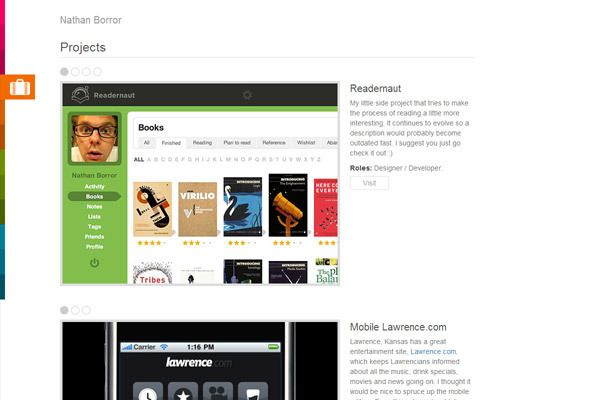Click the Nathan Borror name under profile photo
The height and width of the screenshot is (400, 600).
(x=94, y=175)
